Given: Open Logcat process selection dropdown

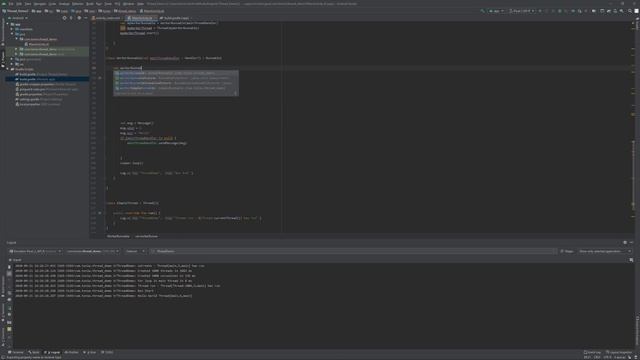Looking at the screenshot, I should [92, 251].
